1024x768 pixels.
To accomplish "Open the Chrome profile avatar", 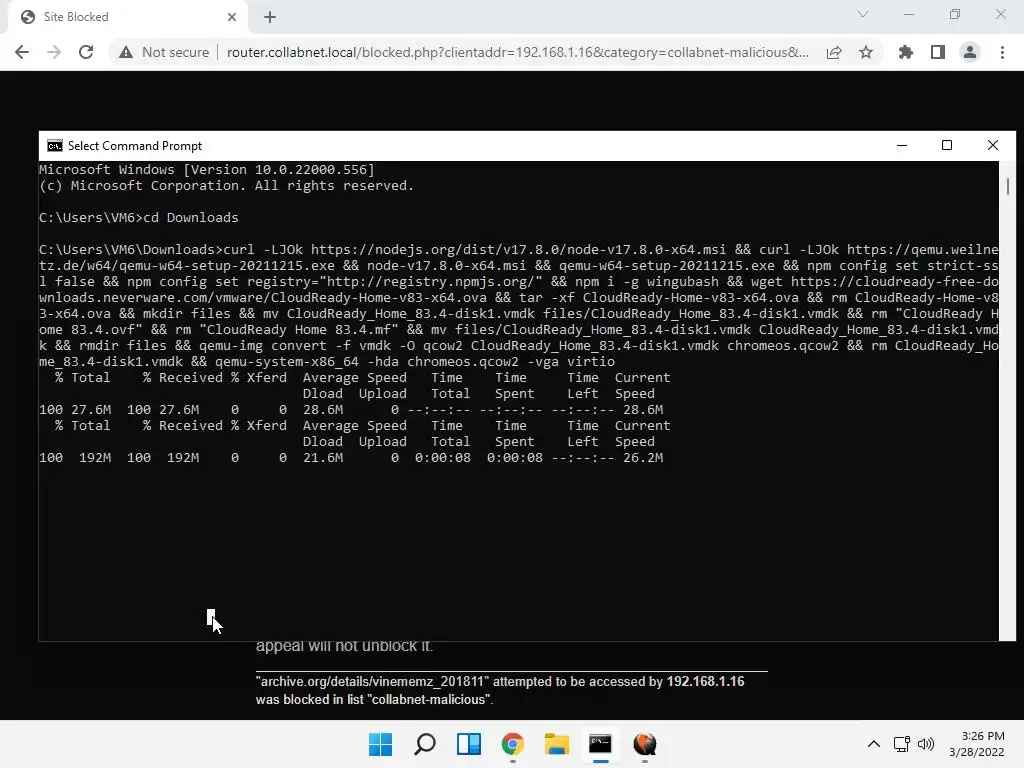I will (x=970, y=52).
